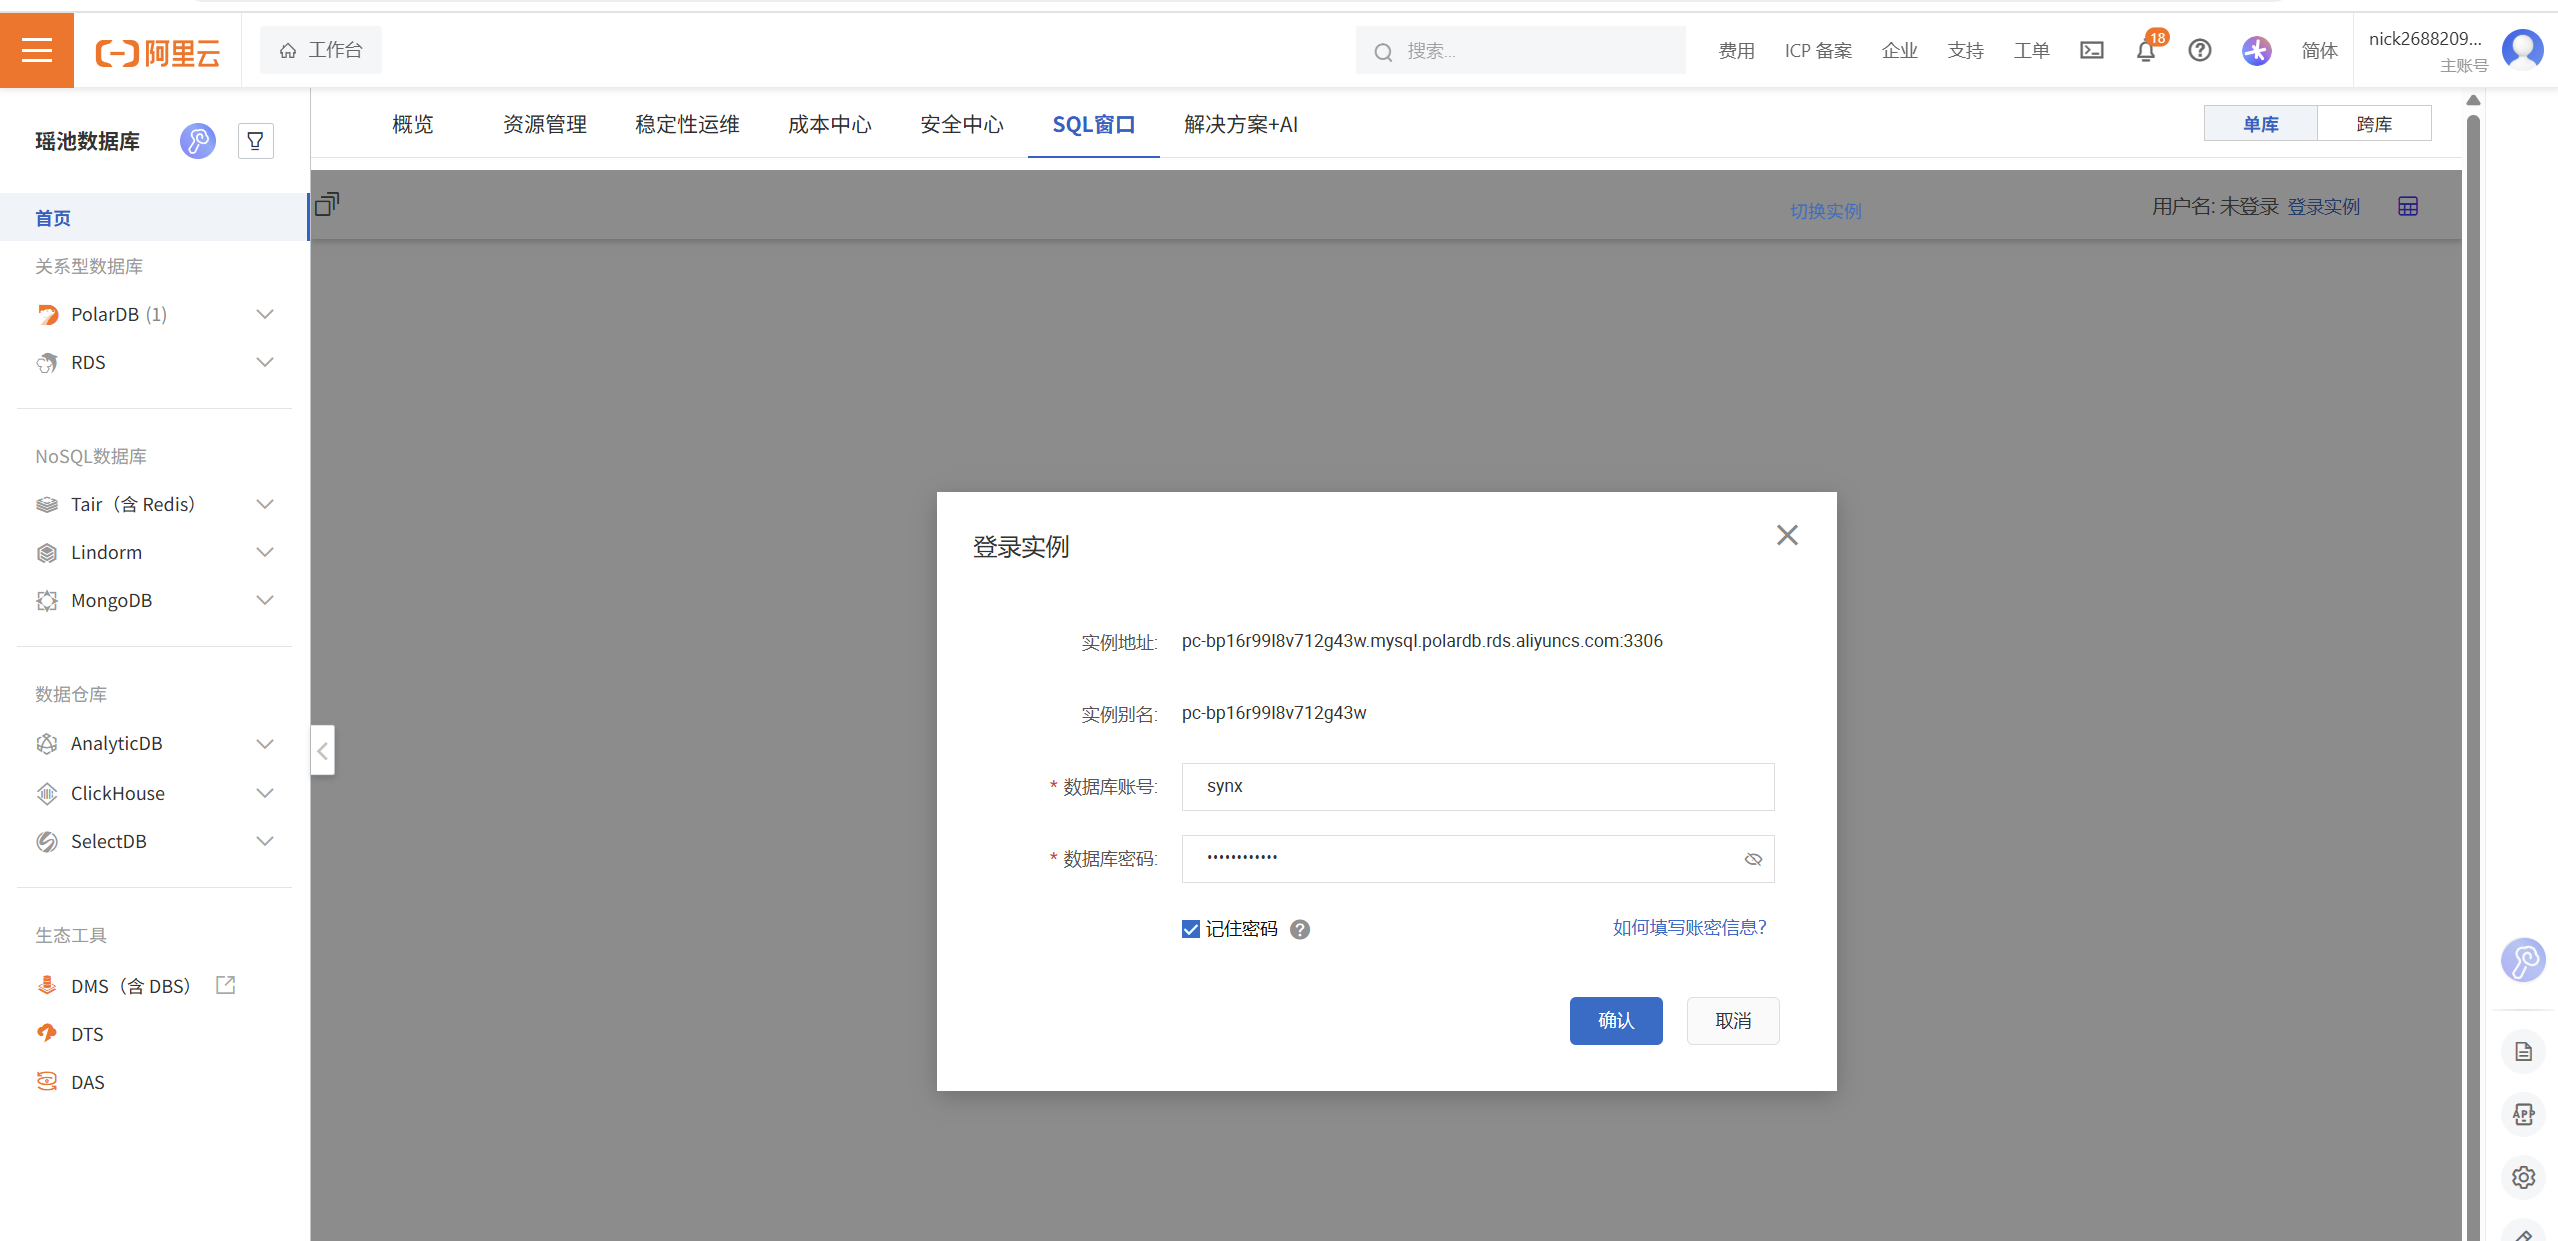Open the Cloud Shell terminal icon
The width and height of the screenshot is (2558, 1241).
2091,50
